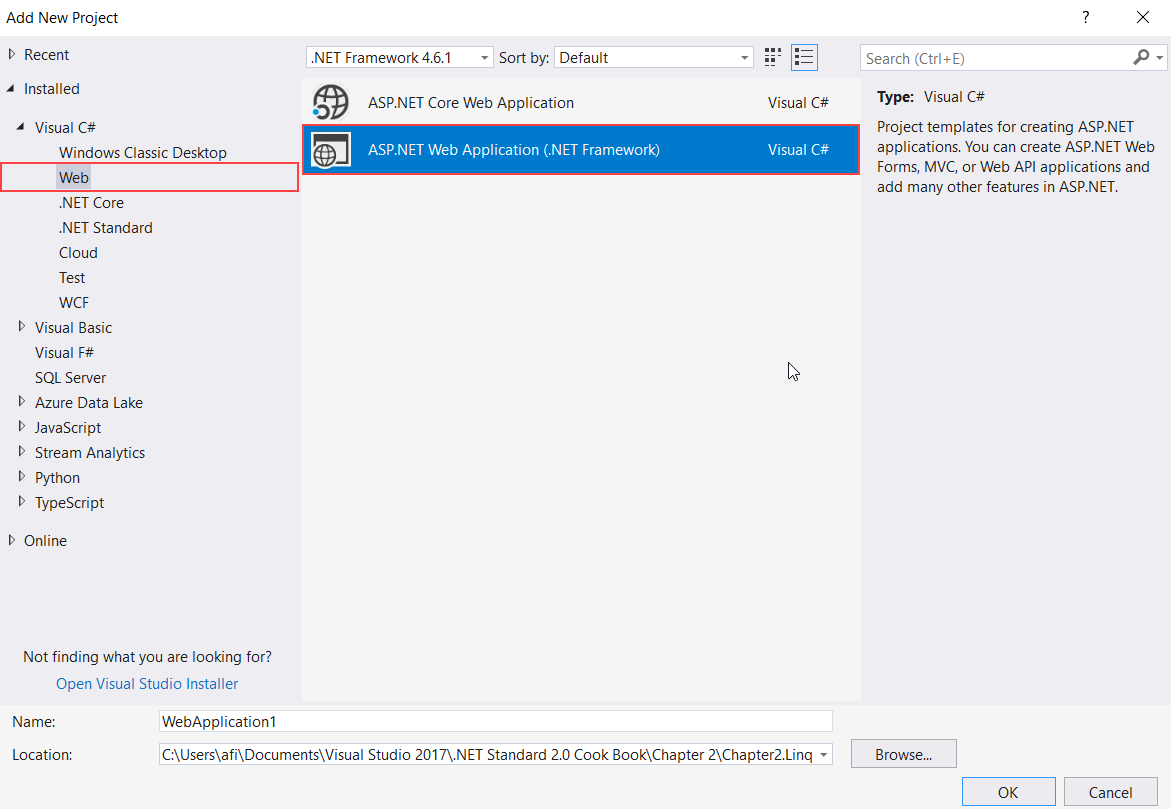Screen dimensions: 1171x809
Task: Select the .NET Standard category
Action: [x=105, y=228]
